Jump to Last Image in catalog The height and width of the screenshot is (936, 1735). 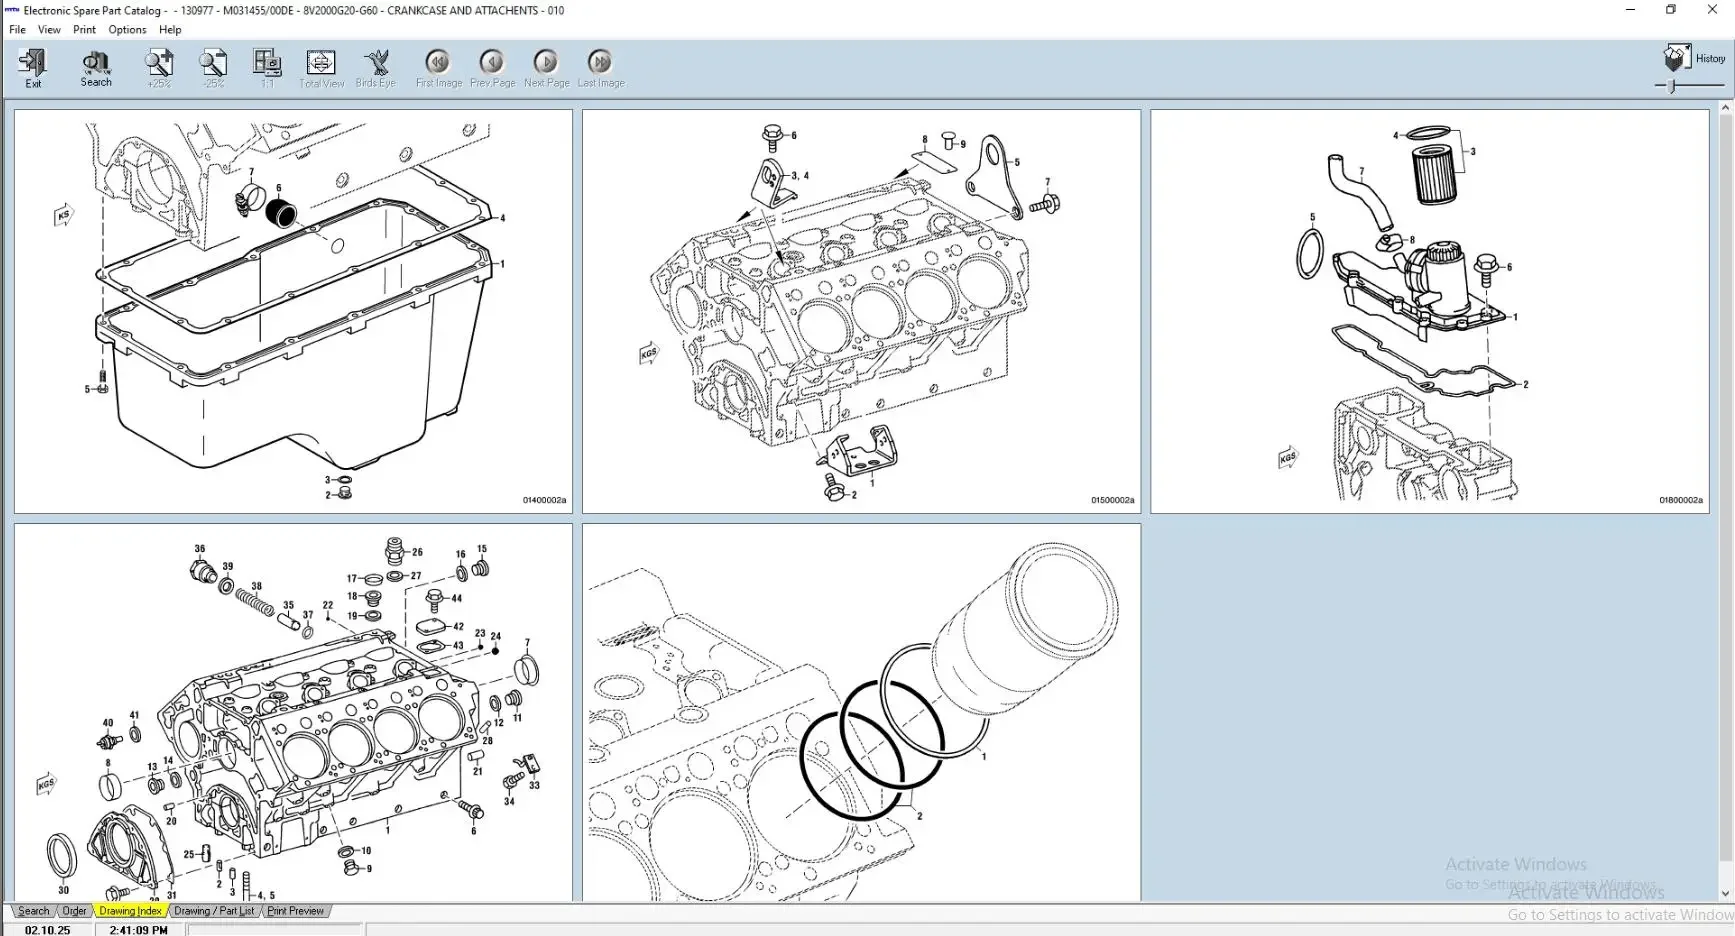tap(600, 61)
